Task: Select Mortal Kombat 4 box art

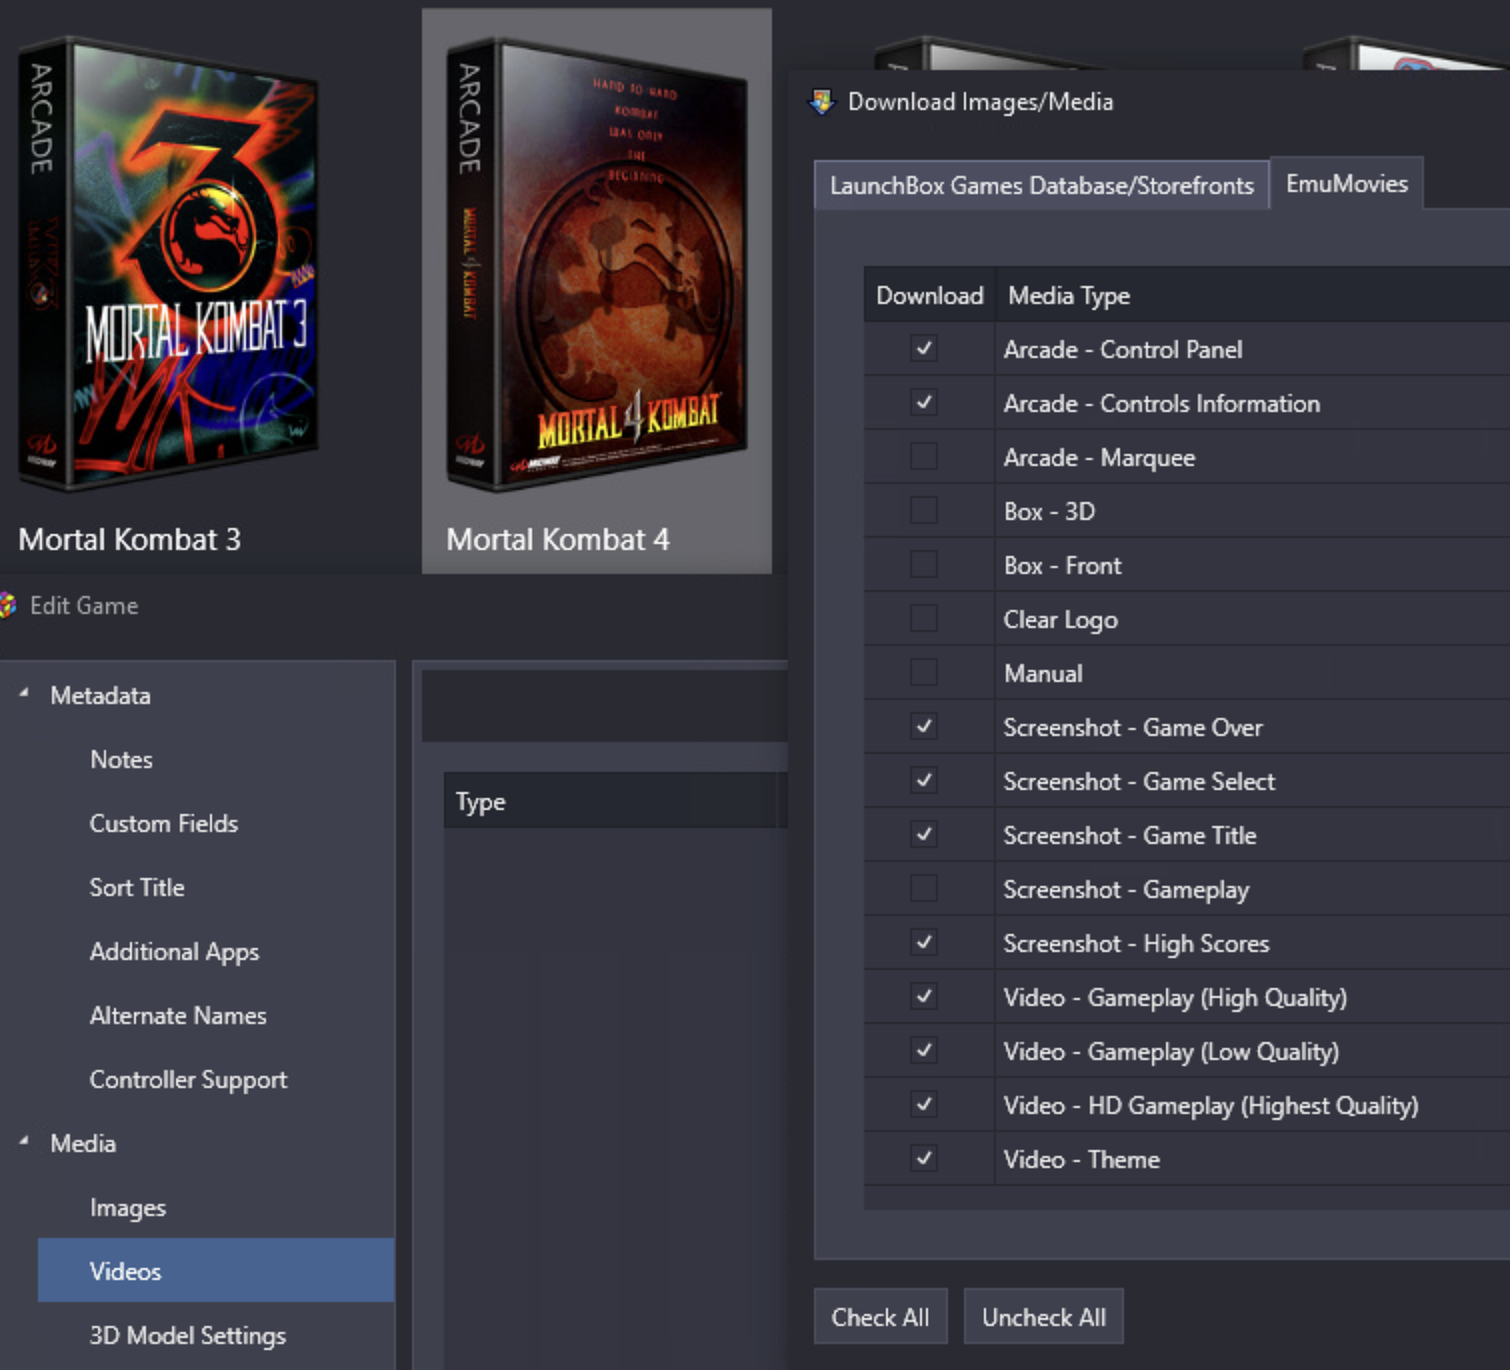Action: 597,265
